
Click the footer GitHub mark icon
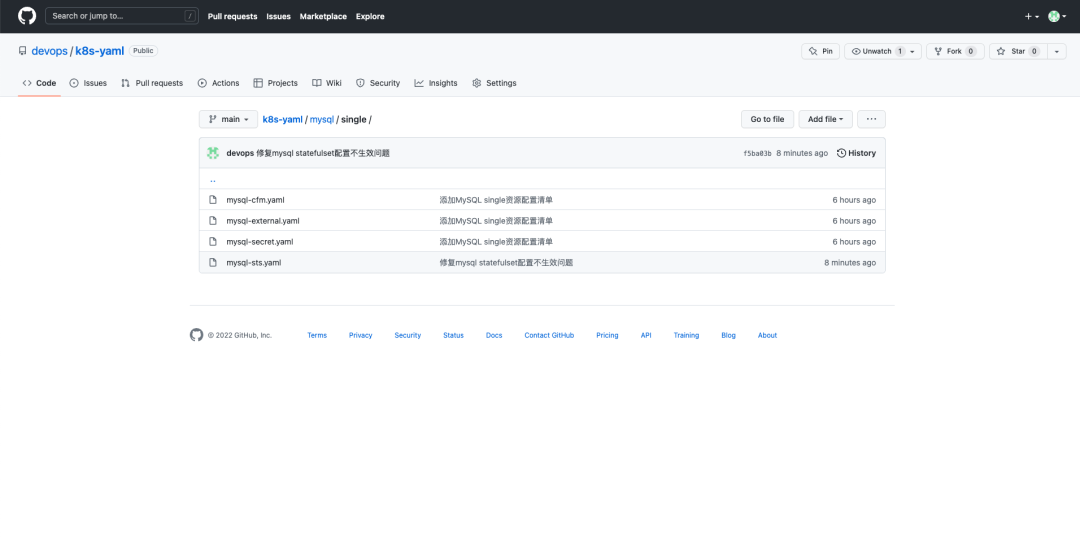pos(196,335)
